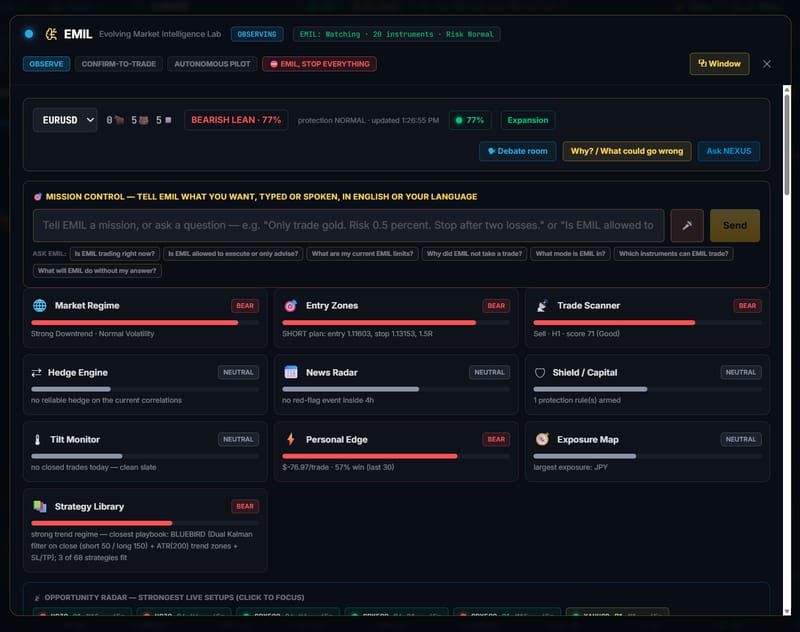Click the Personal Edge red progress bar
Screen dimensions: 800x632
pos(369,456)
